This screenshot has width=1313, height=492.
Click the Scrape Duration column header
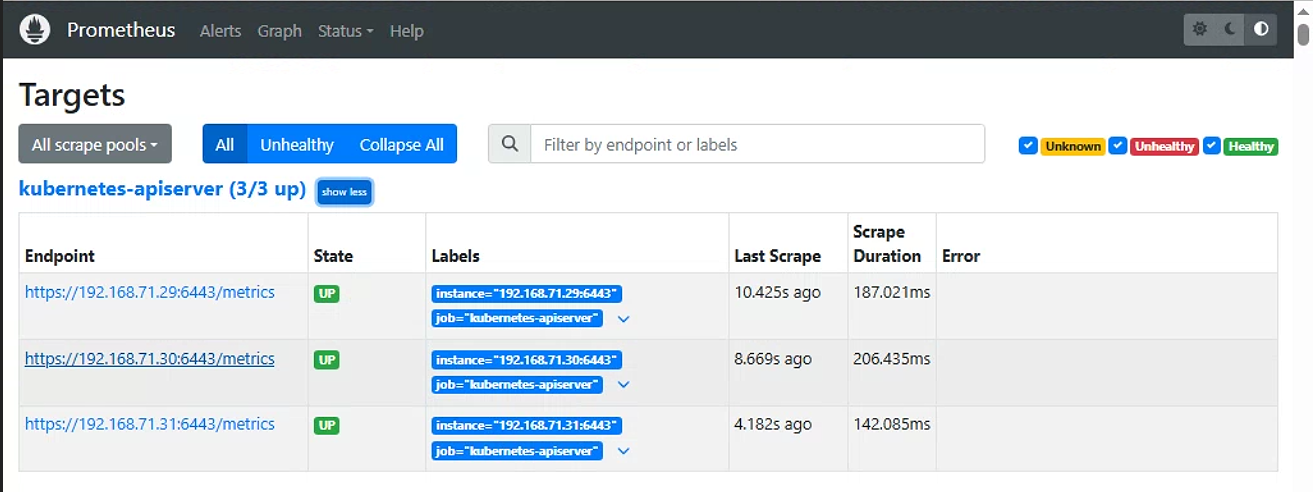(887, 244)
